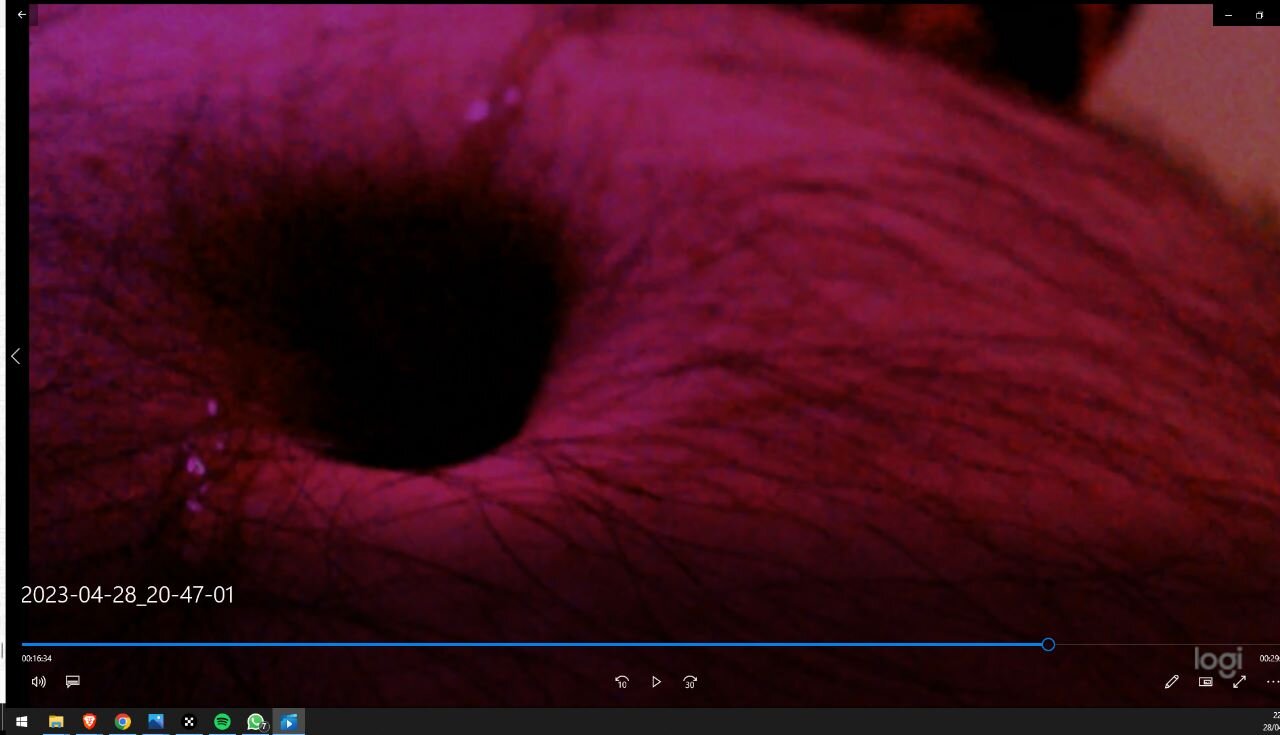The width and height of the screenshot is (1280, 735).
Task: Open the pencil edit options
Action: pyautogui.click(x=1171, y=682)
